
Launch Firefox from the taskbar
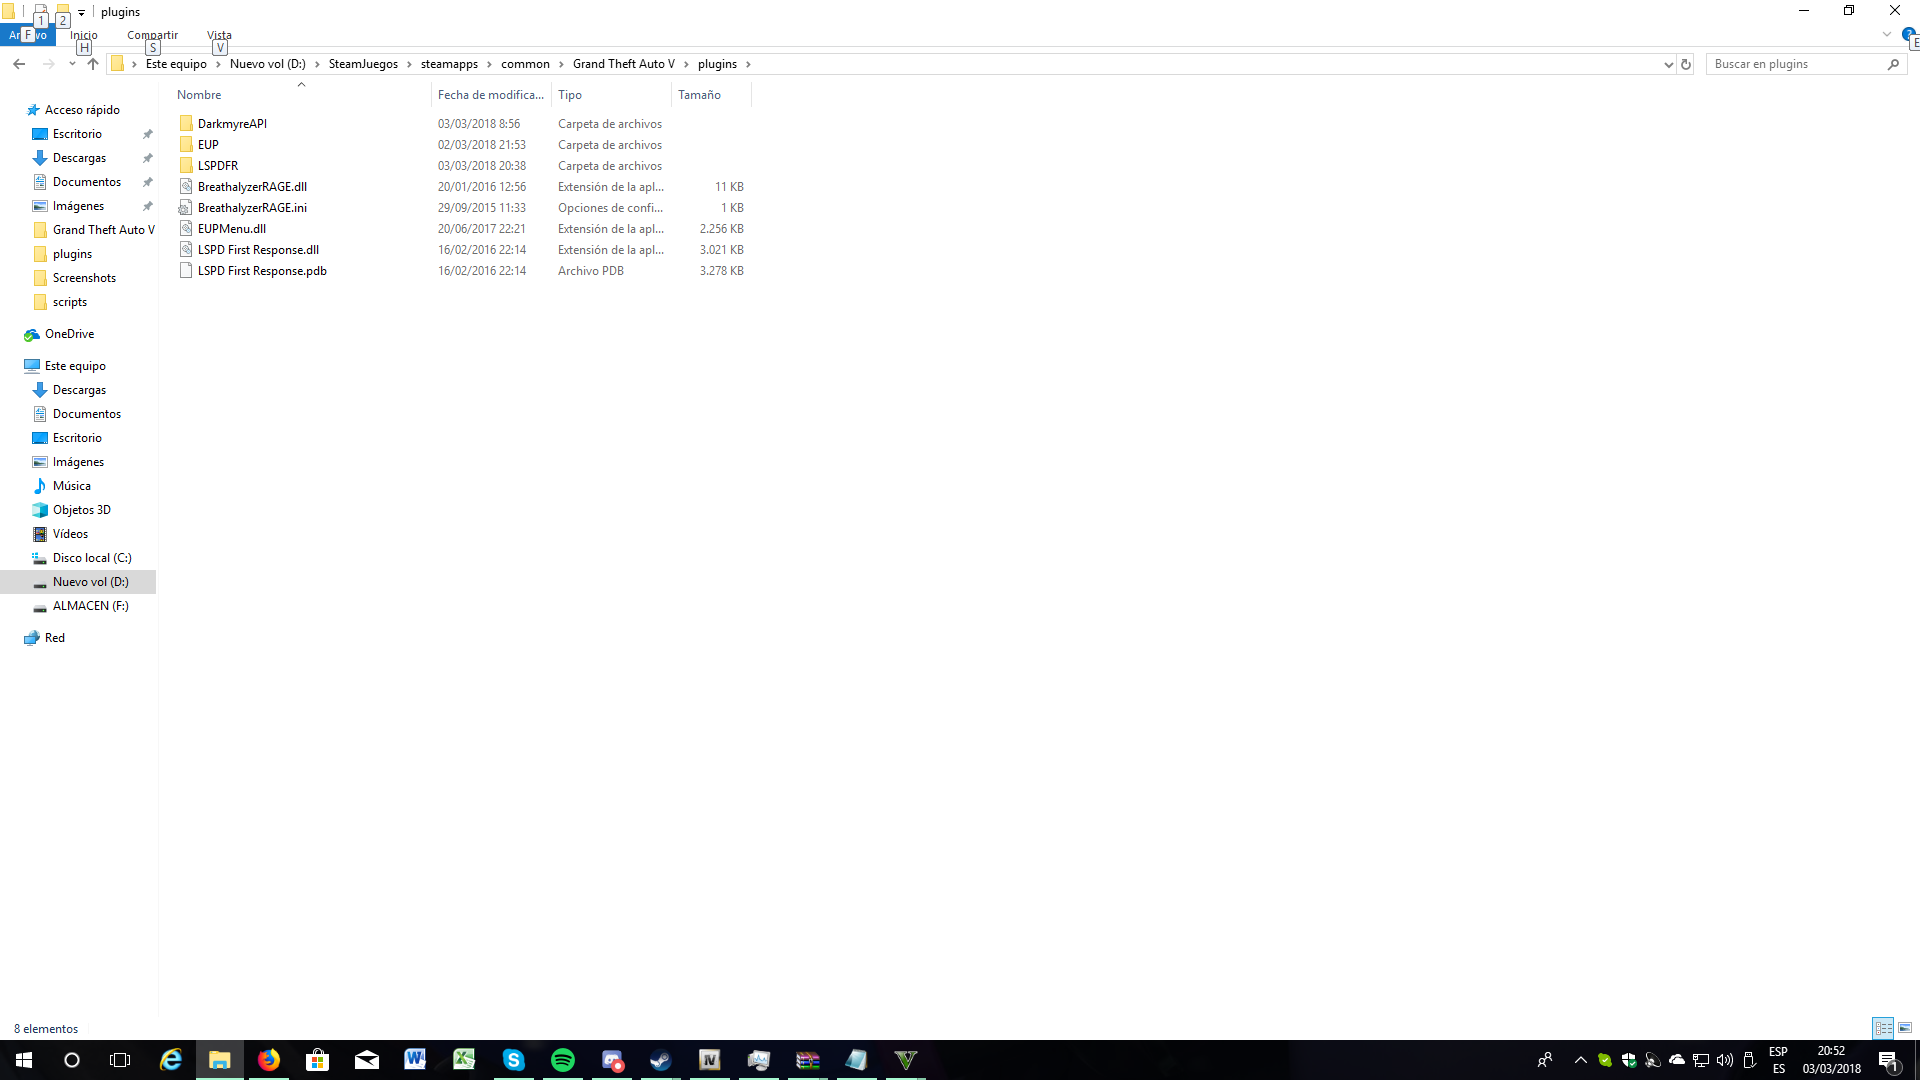(269, 1060)
